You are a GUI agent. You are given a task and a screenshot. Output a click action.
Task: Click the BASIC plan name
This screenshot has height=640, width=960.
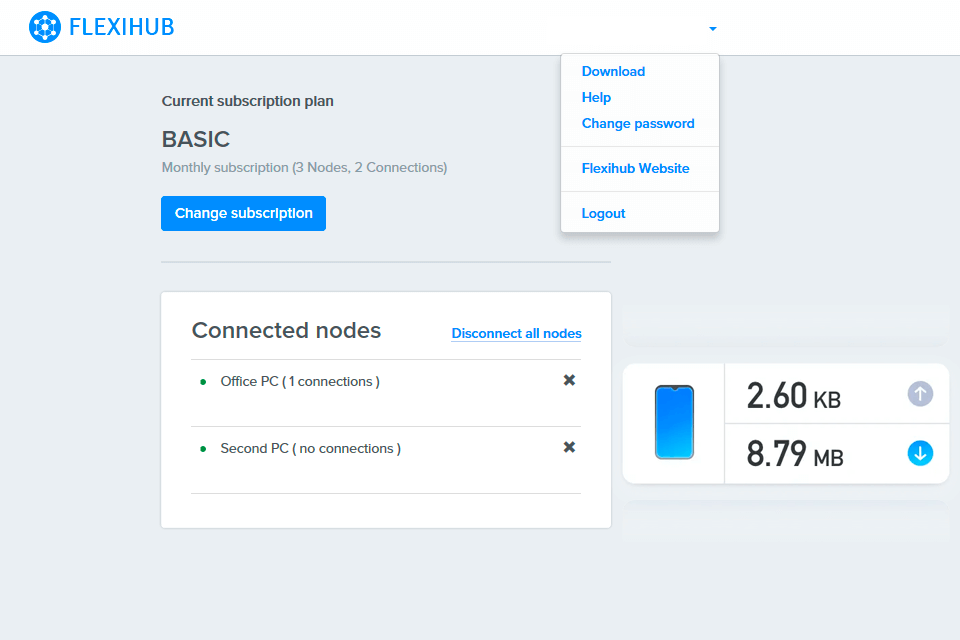[196, 139]
